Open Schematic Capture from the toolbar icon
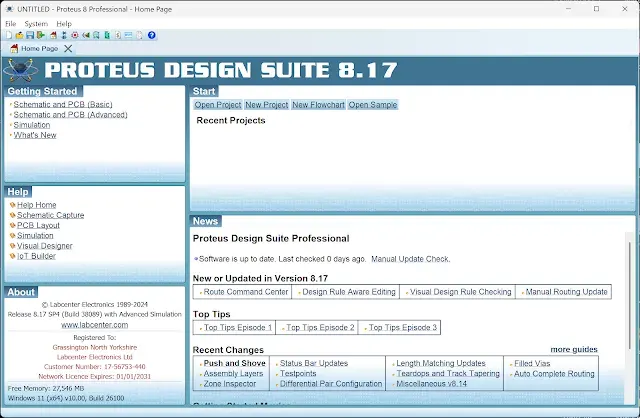640x418 pixels. pyautogui.click(x=64, y=35)
